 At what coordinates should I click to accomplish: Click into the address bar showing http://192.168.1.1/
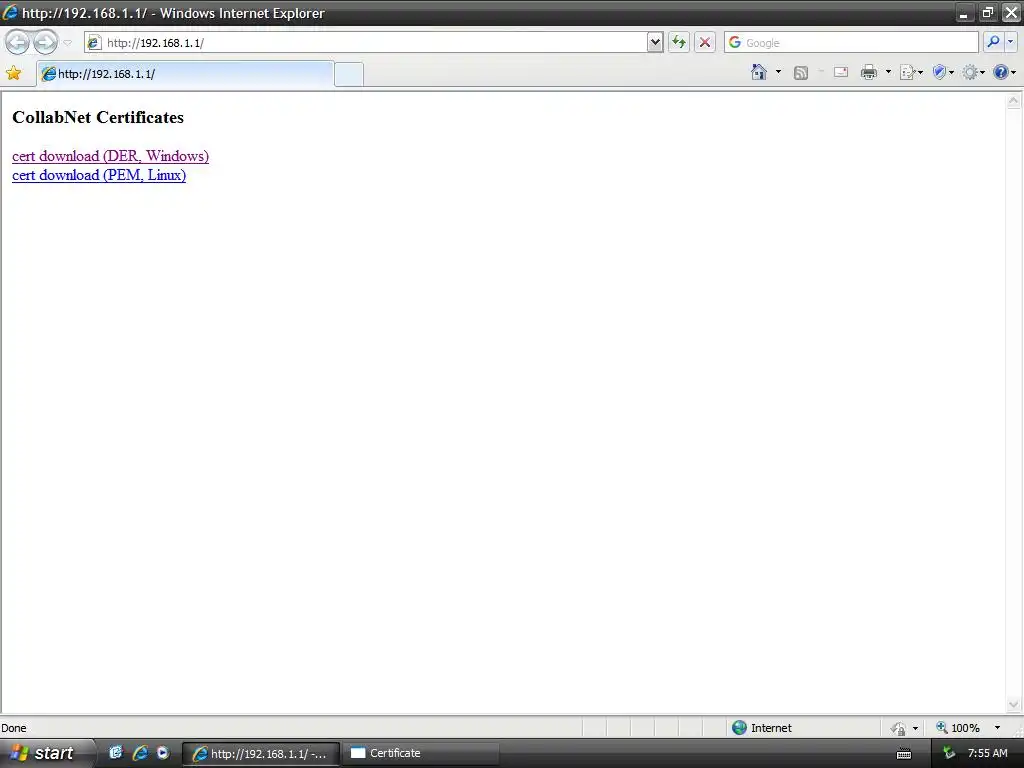[366, 42]
